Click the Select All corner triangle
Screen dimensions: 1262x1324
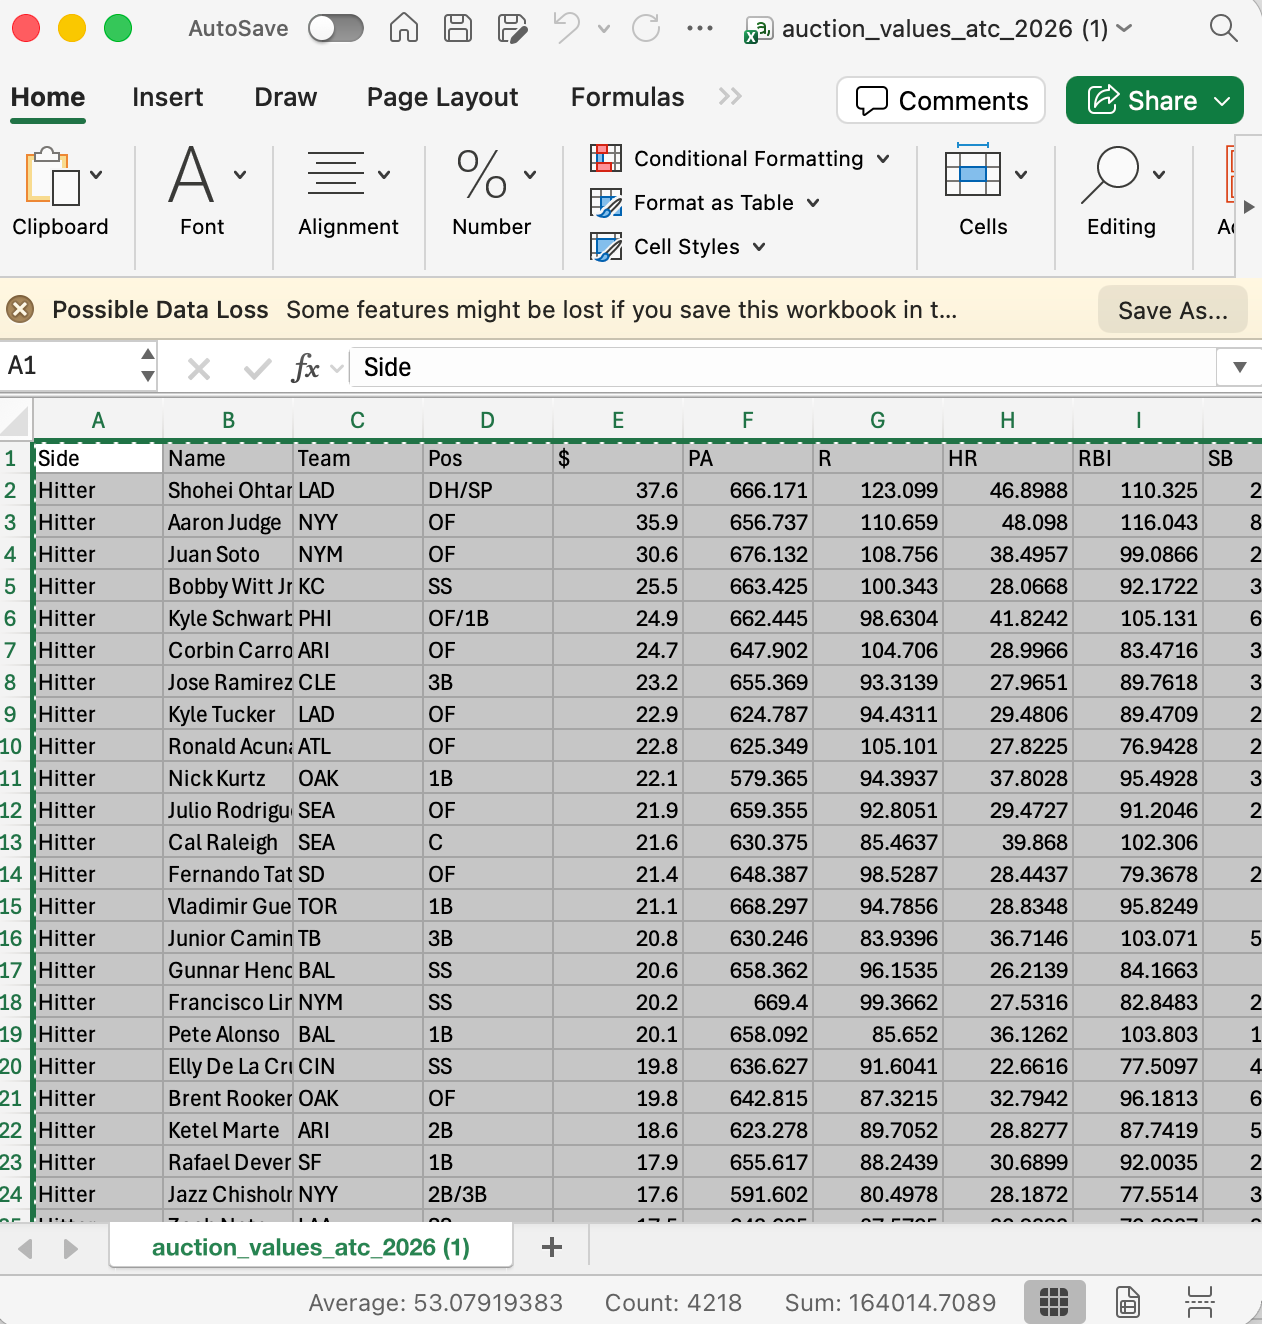pyautogui.click(x=17, y=420)
